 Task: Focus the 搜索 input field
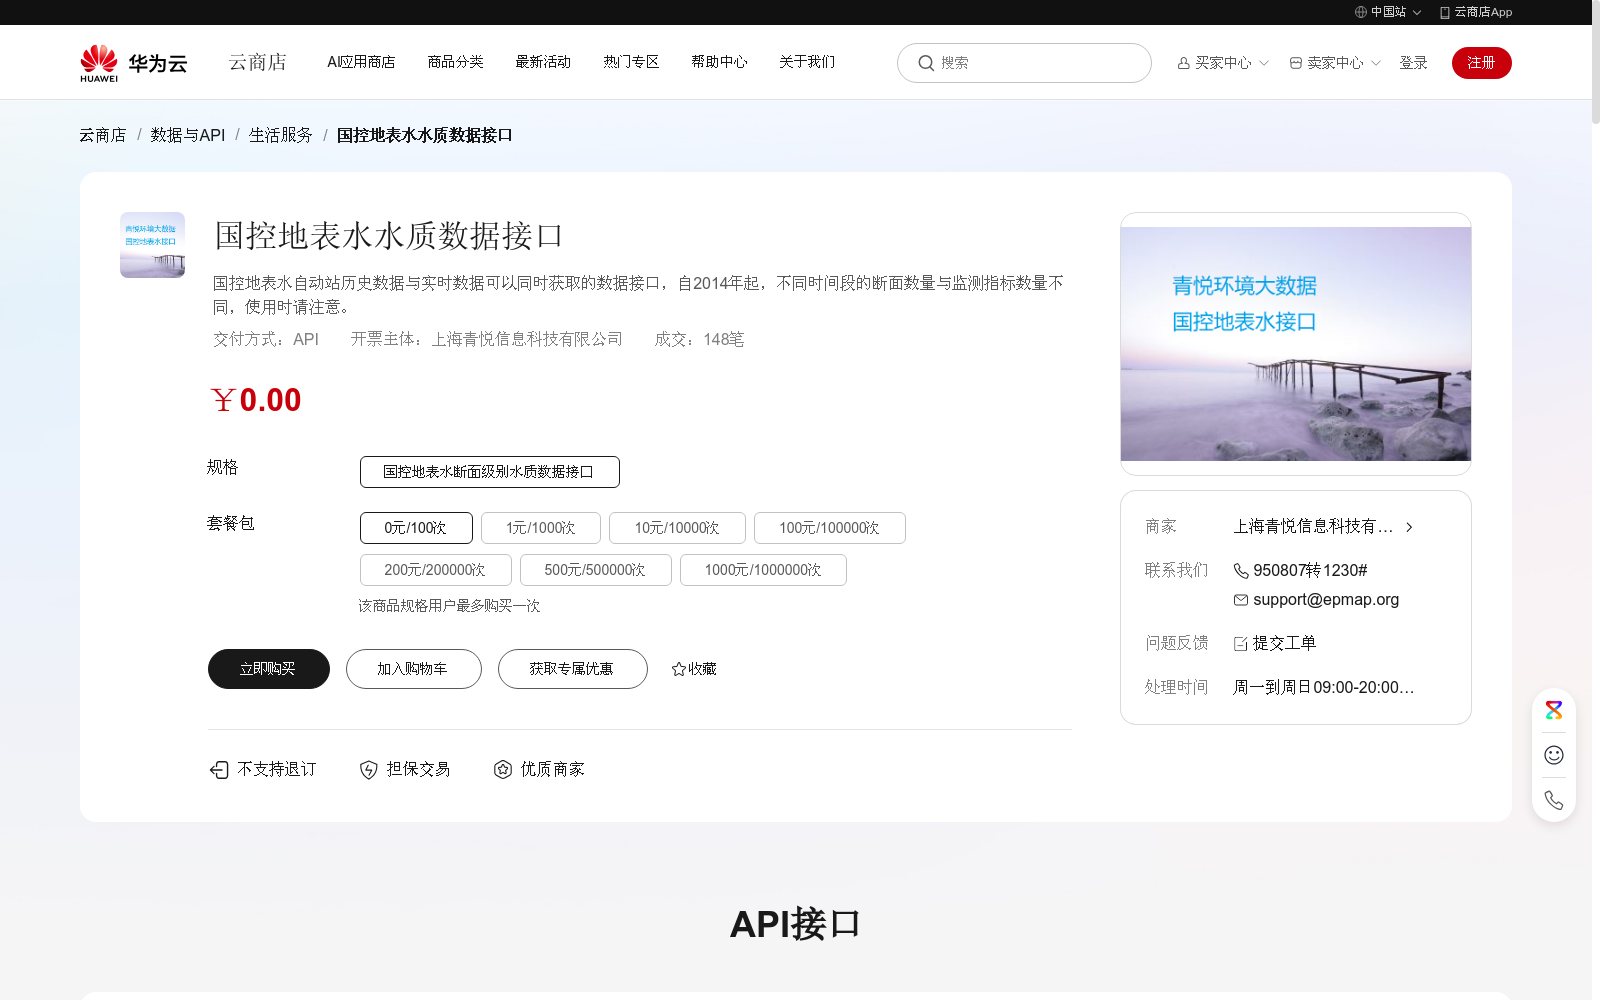point(1024,63)
